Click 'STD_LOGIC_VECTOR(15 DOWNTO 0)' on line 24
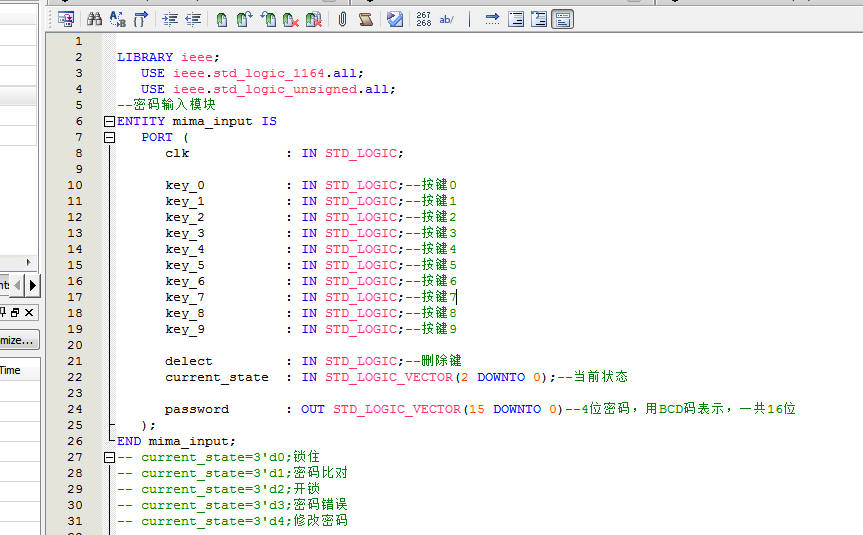 tap(448, 409)
